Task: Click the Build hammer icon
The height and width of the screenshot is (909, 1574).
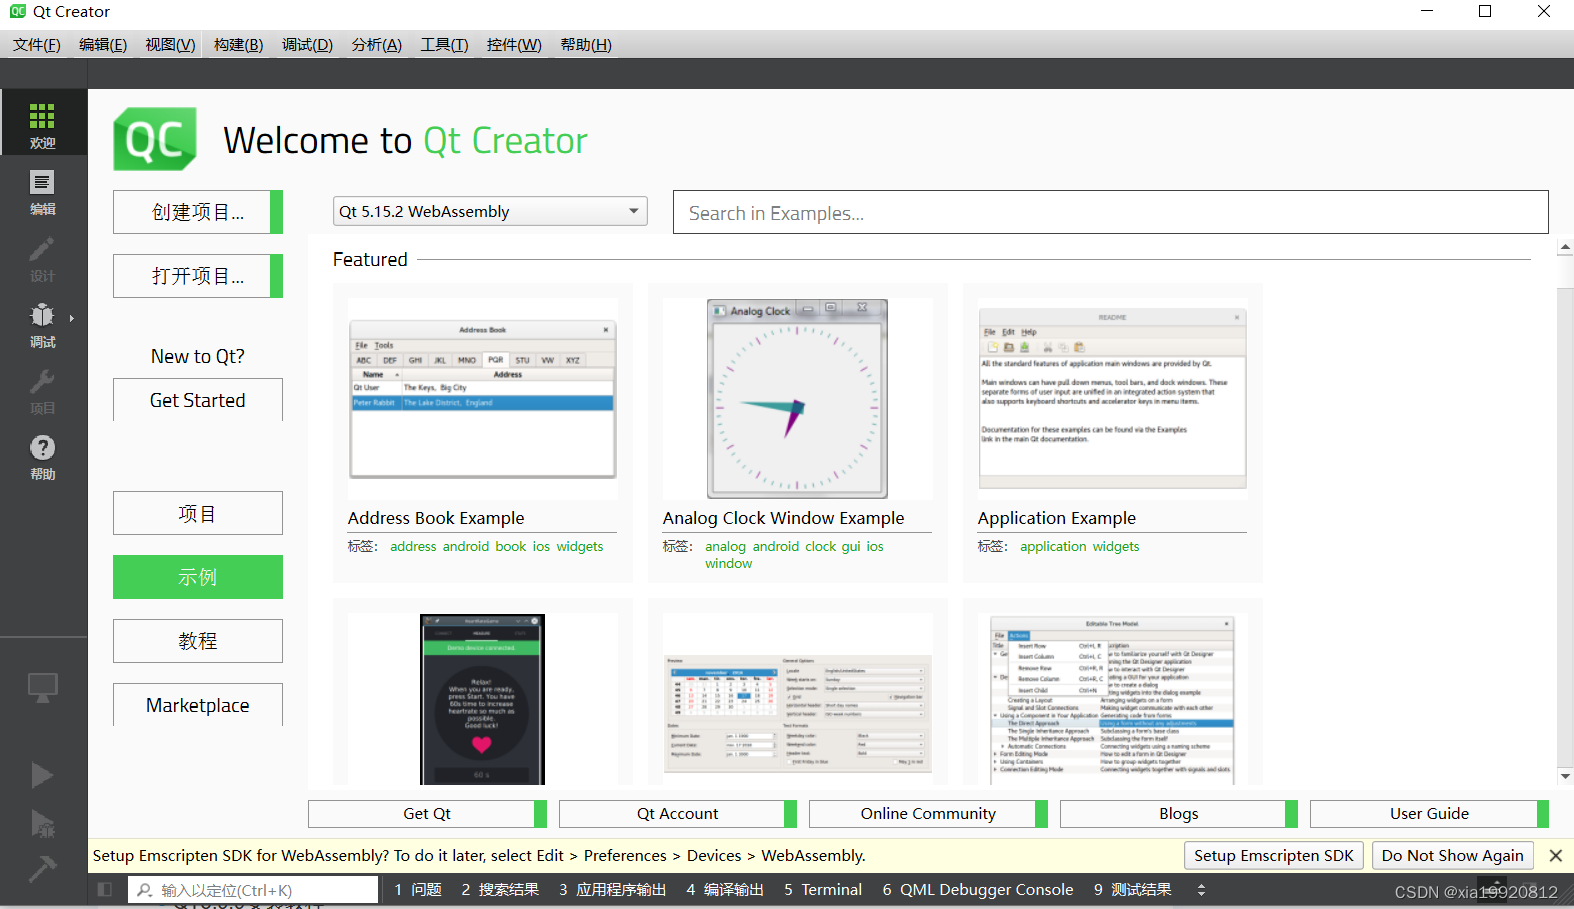Action: point(42,869)
